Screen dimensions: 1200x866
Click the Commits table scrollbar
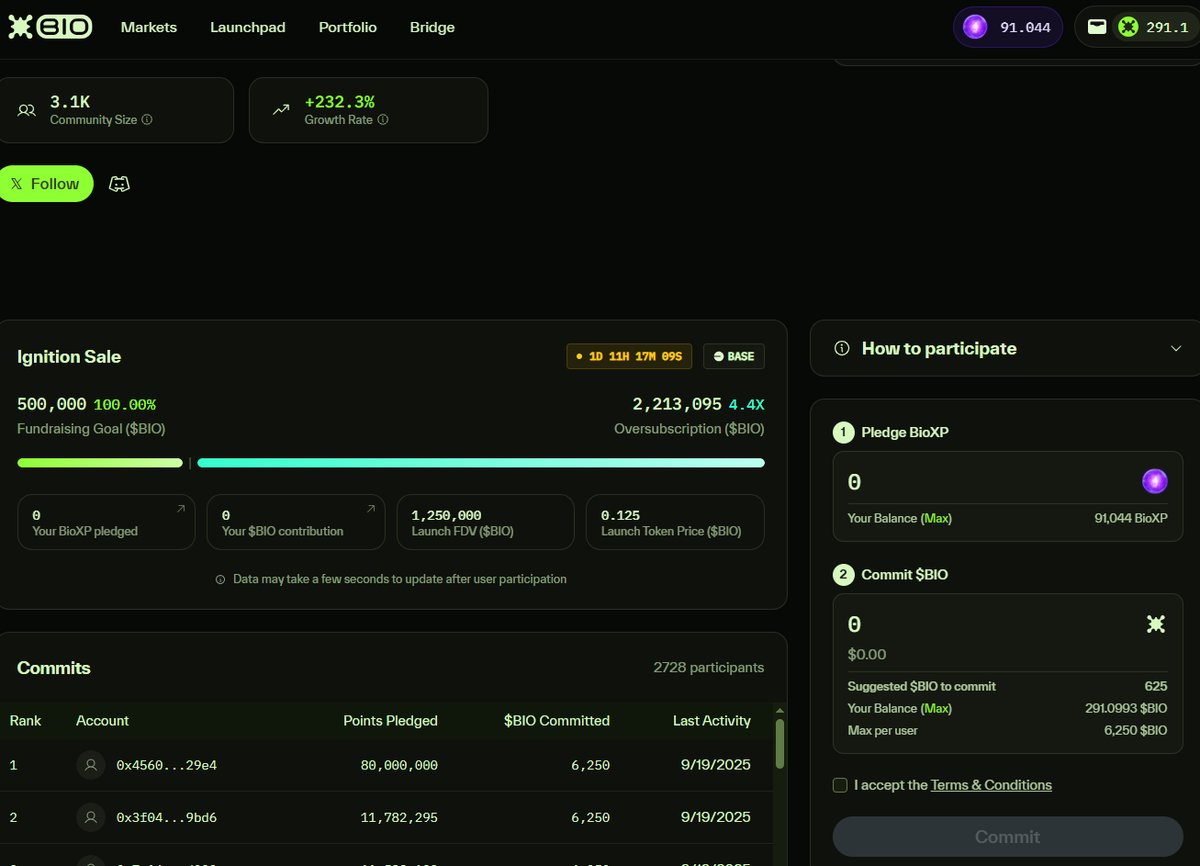pyautogui.click(x=780, y=743)
